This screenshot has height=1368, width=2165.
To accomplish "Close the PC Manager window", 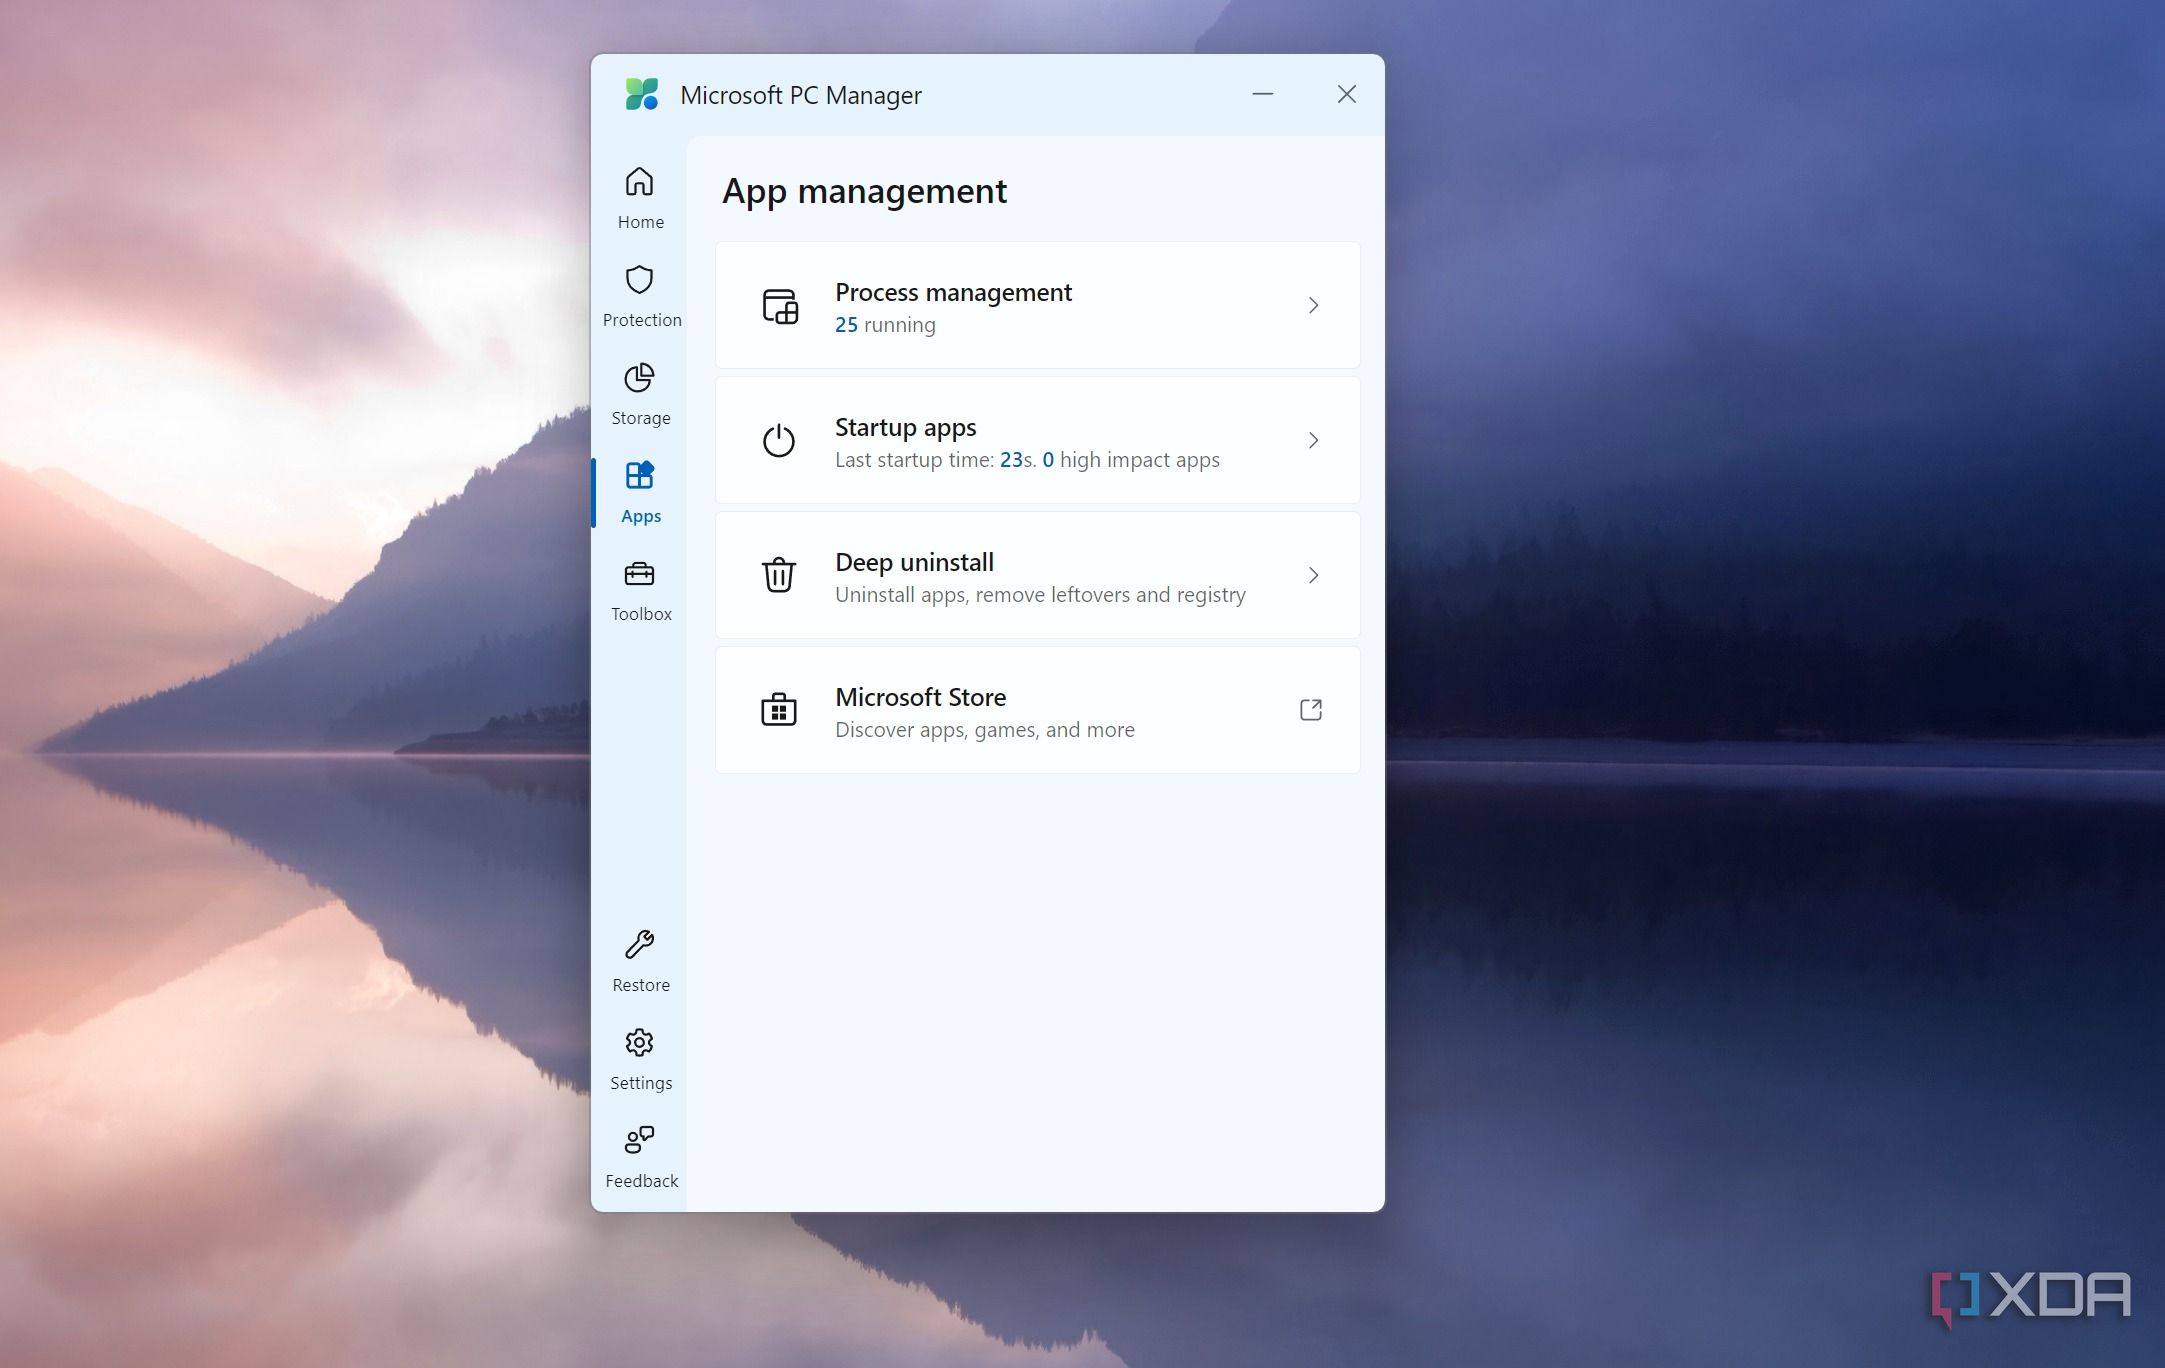I will [x=1346, y=94].
